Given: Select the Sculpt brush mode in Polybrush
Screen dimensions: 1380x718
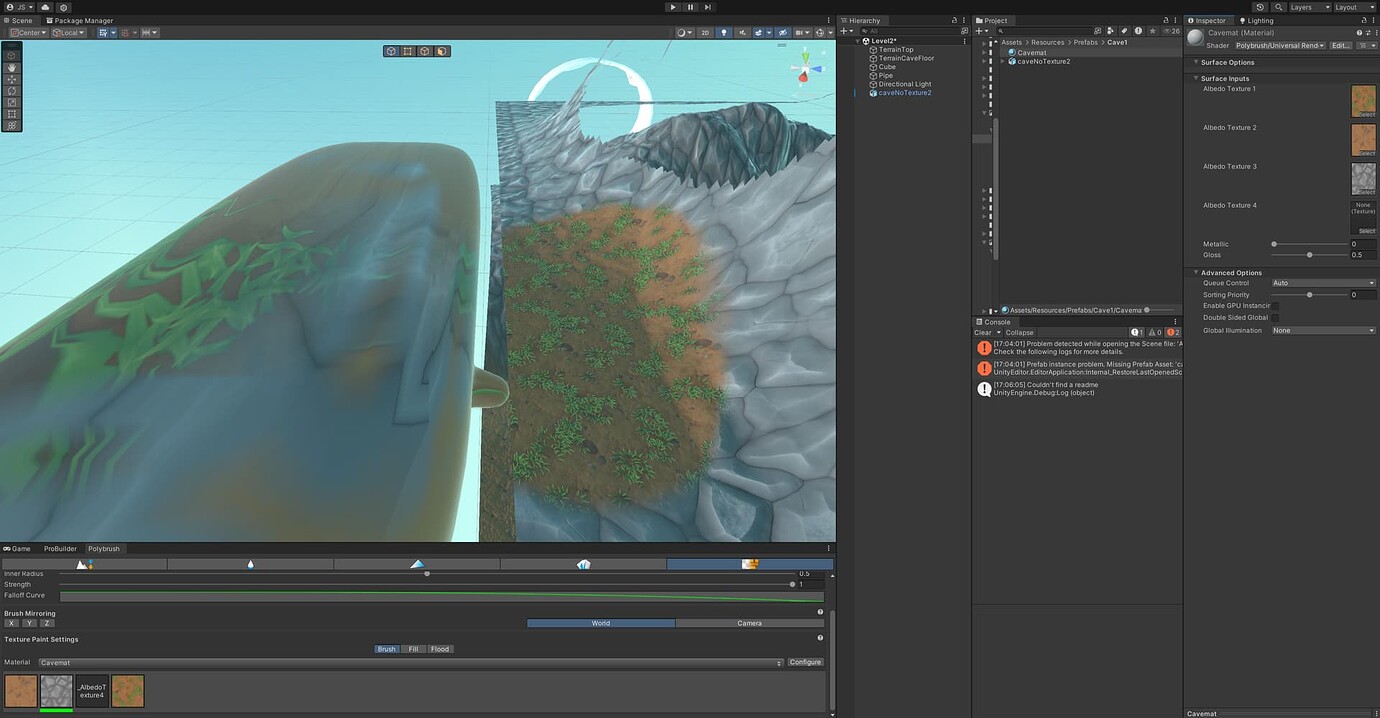Looking at the screenshot, I should click(x=85, y=564).
